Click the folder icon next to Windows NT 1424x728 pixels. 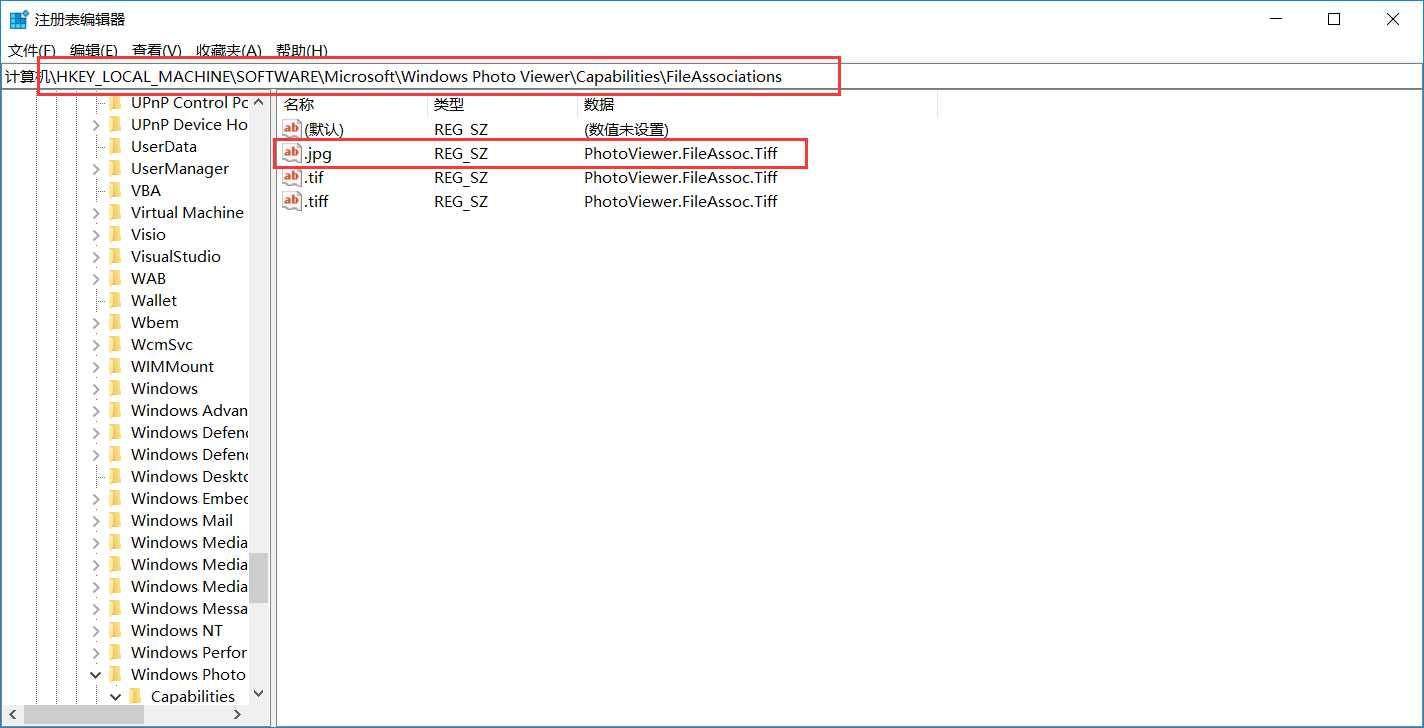[115, 630]
